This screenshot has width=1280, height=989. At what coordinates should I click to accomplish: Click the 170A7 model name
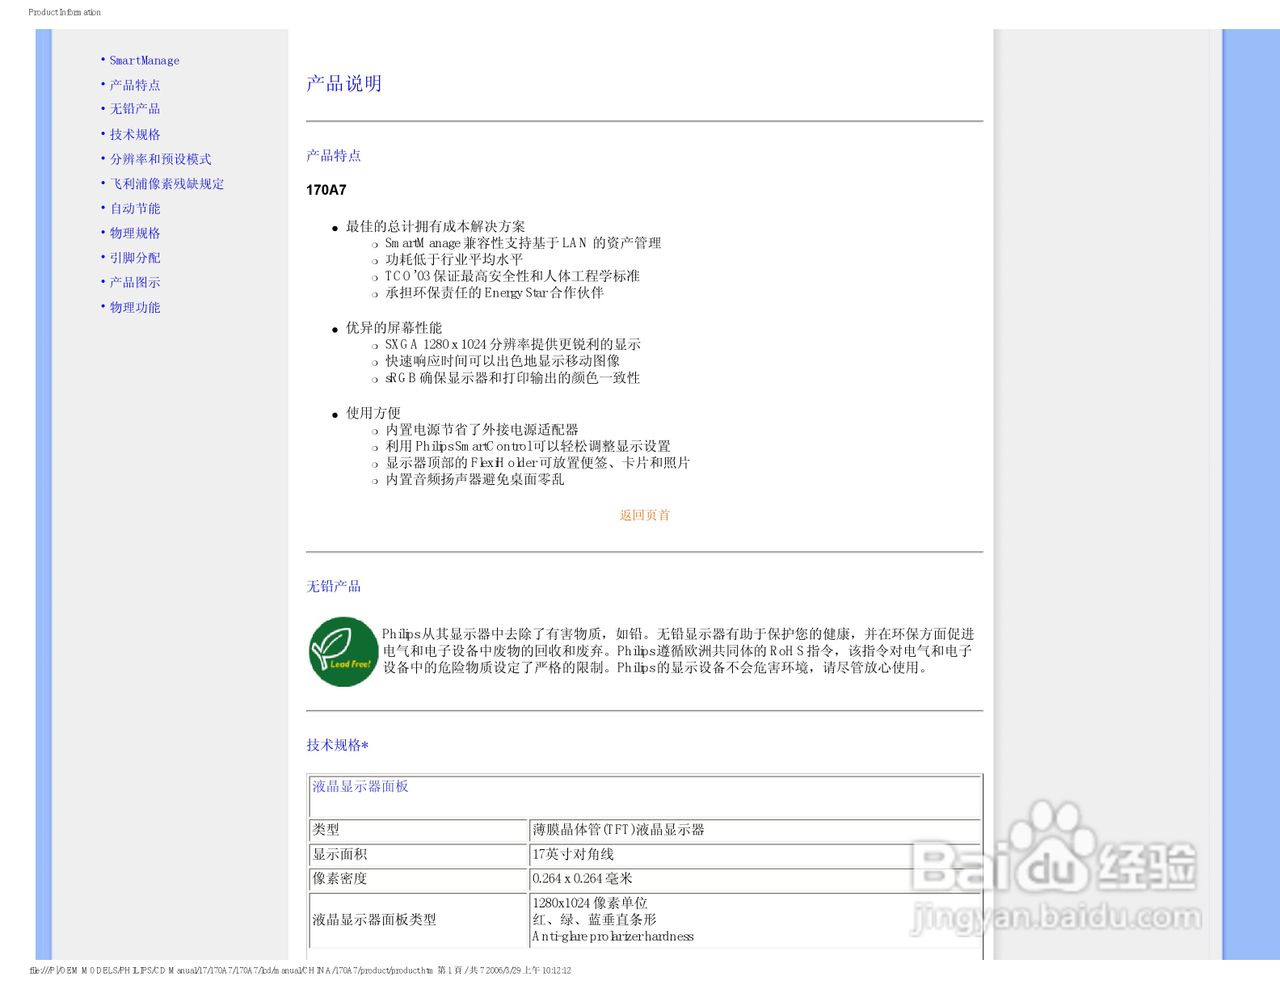click(x=326, y=189)
